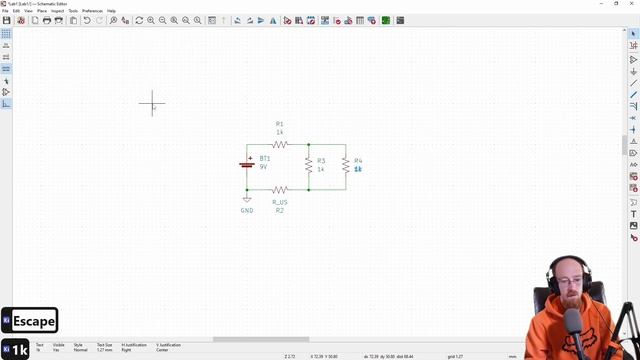Viewport: 640px width, 360px height.
Task: Toggle grid display in left toolbar
Action: tap(6, 34)
